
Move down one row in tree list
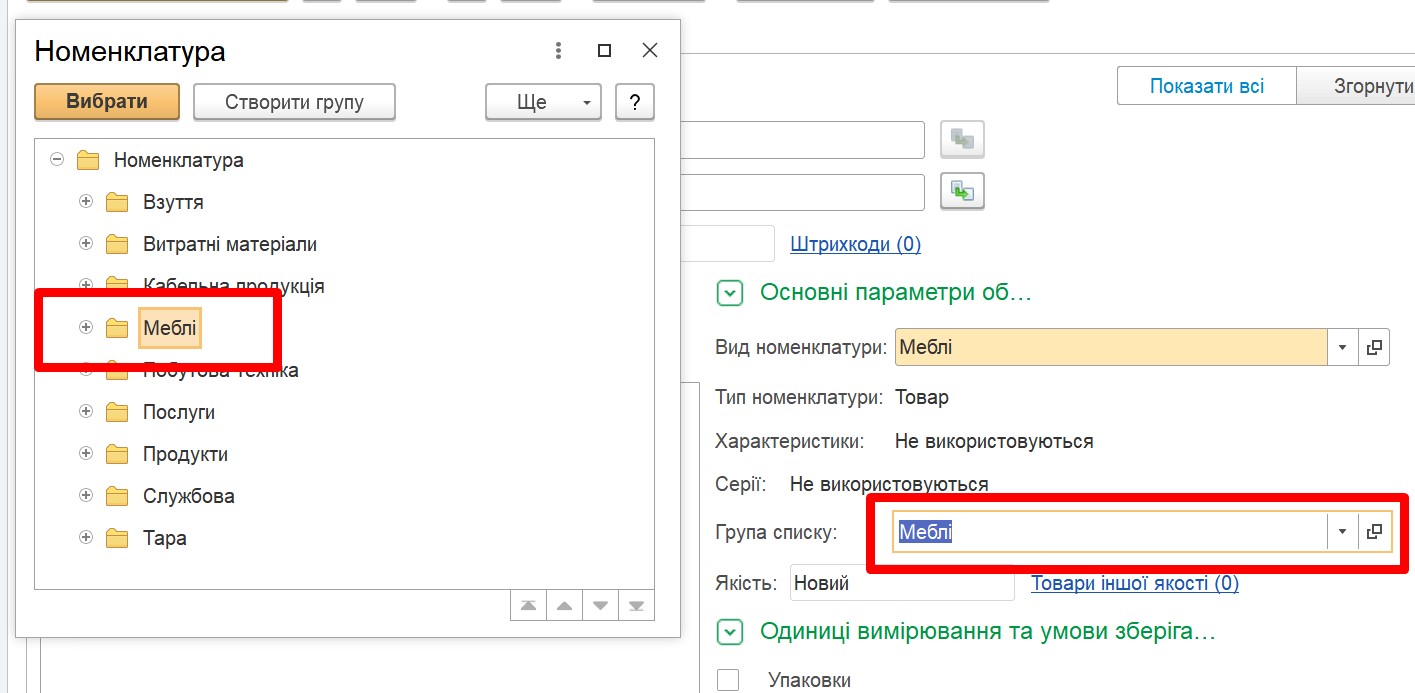tap(600, 606)
